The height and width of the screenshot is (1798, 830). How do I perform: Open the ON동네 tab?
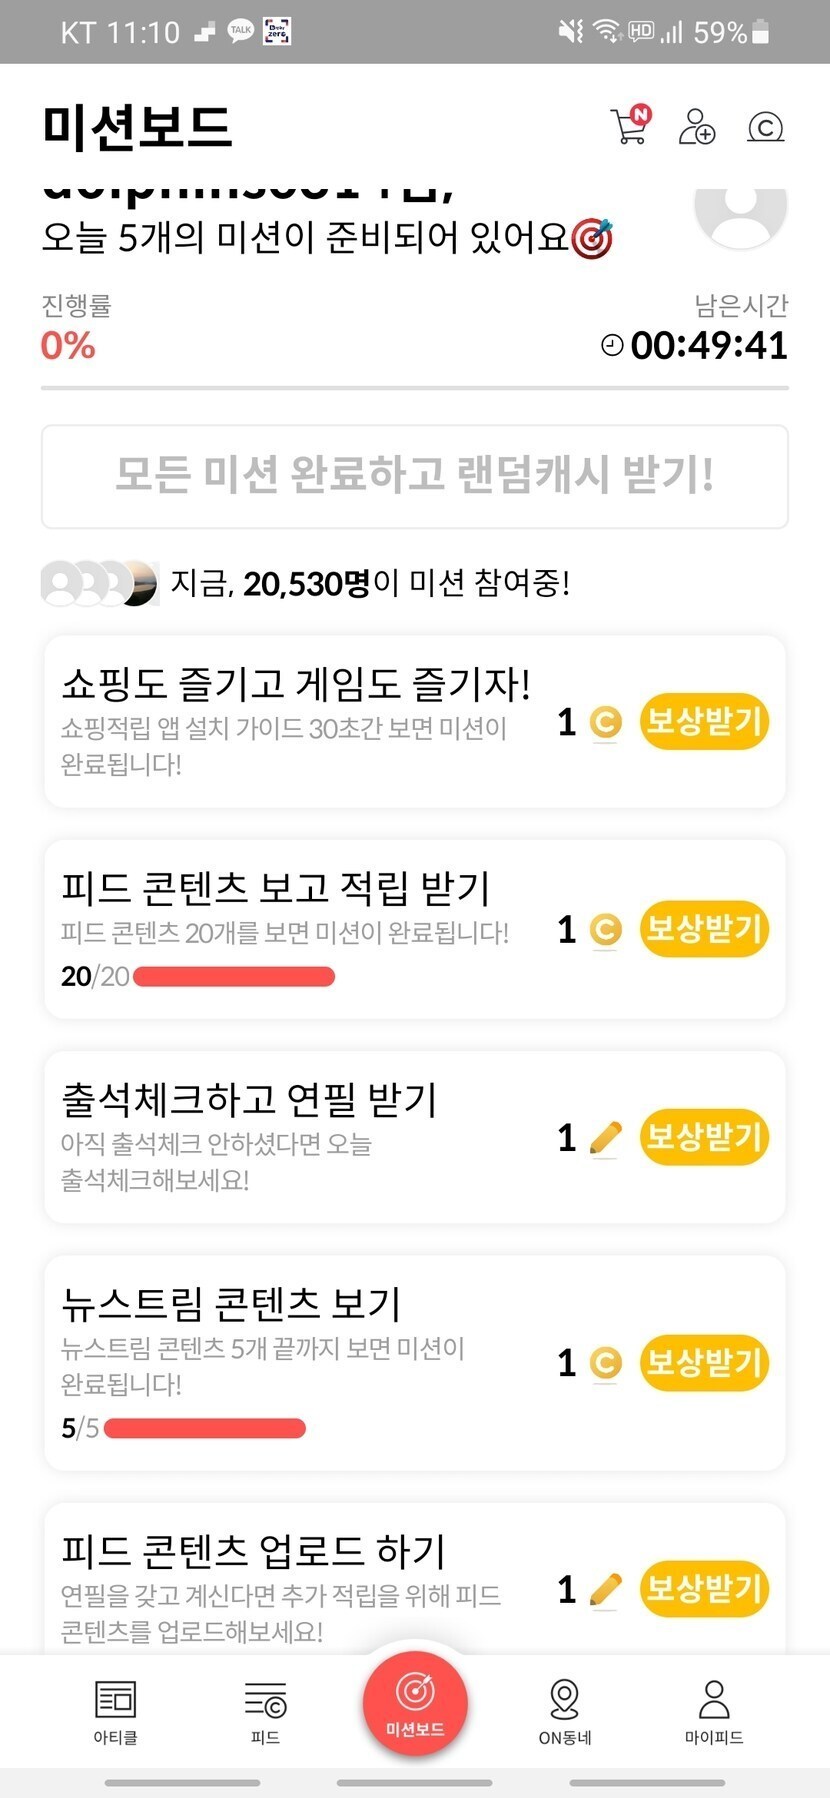(x=565, y=1711)
